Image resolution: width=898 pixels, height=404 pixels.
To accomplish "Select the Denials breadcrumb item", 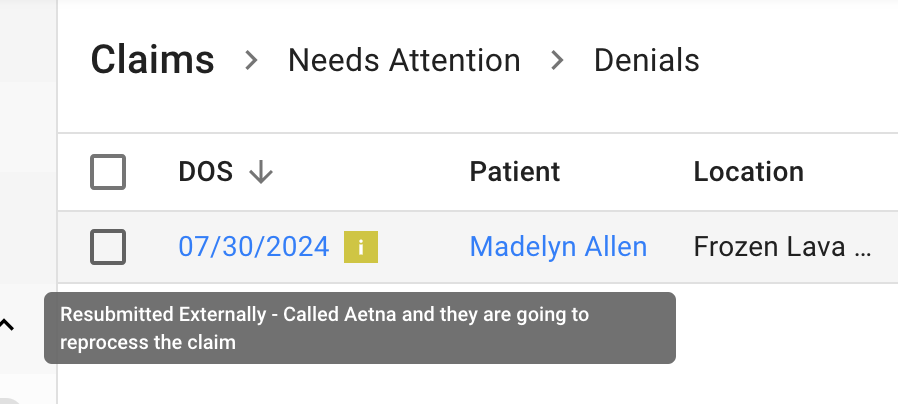I will coord(647,60).
